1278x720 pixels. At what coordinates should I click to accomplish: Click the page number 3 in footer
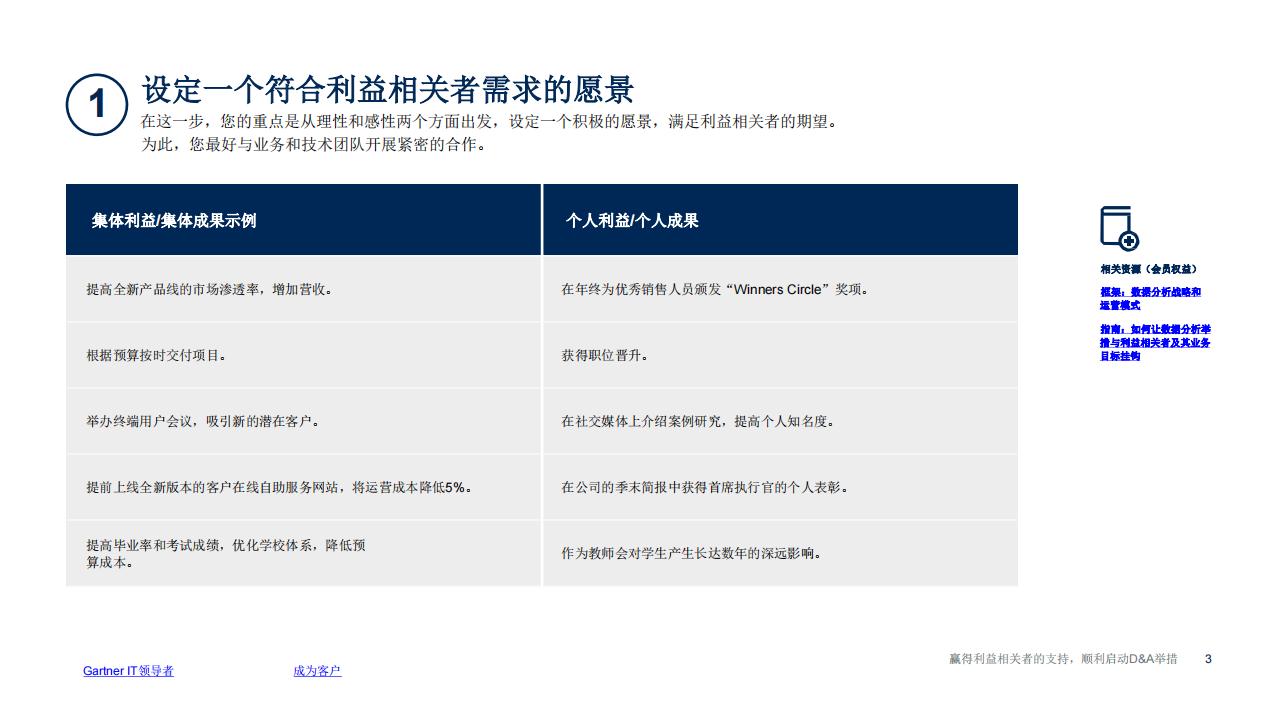(1208, 659)
